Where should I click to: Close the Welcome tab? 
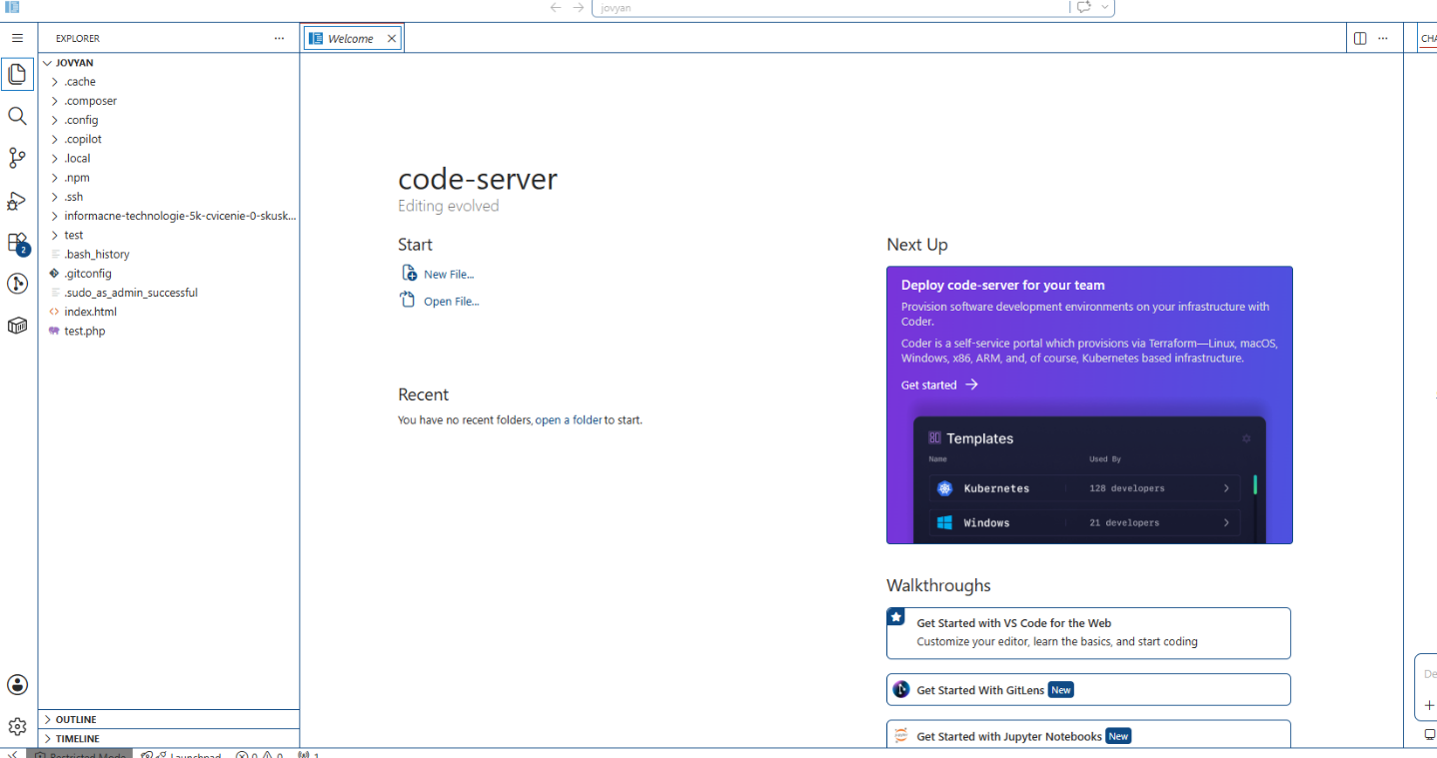[392, 38]
